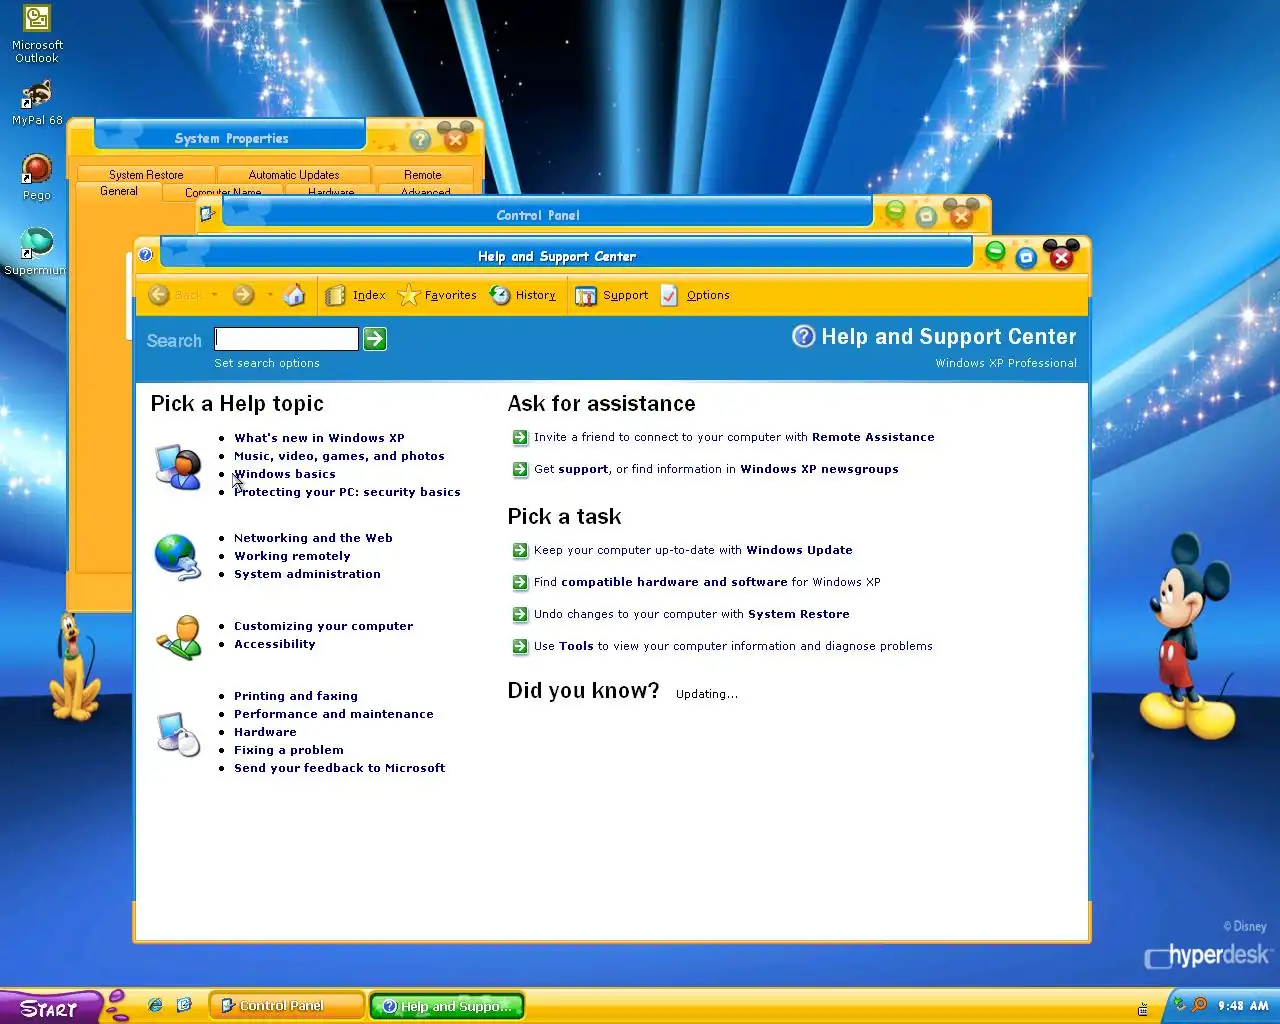Open the Working remotely topic
Image resolution: width=1280 pixels, height=1024 pixels.
pyautogui.click(x=292, y=556)
